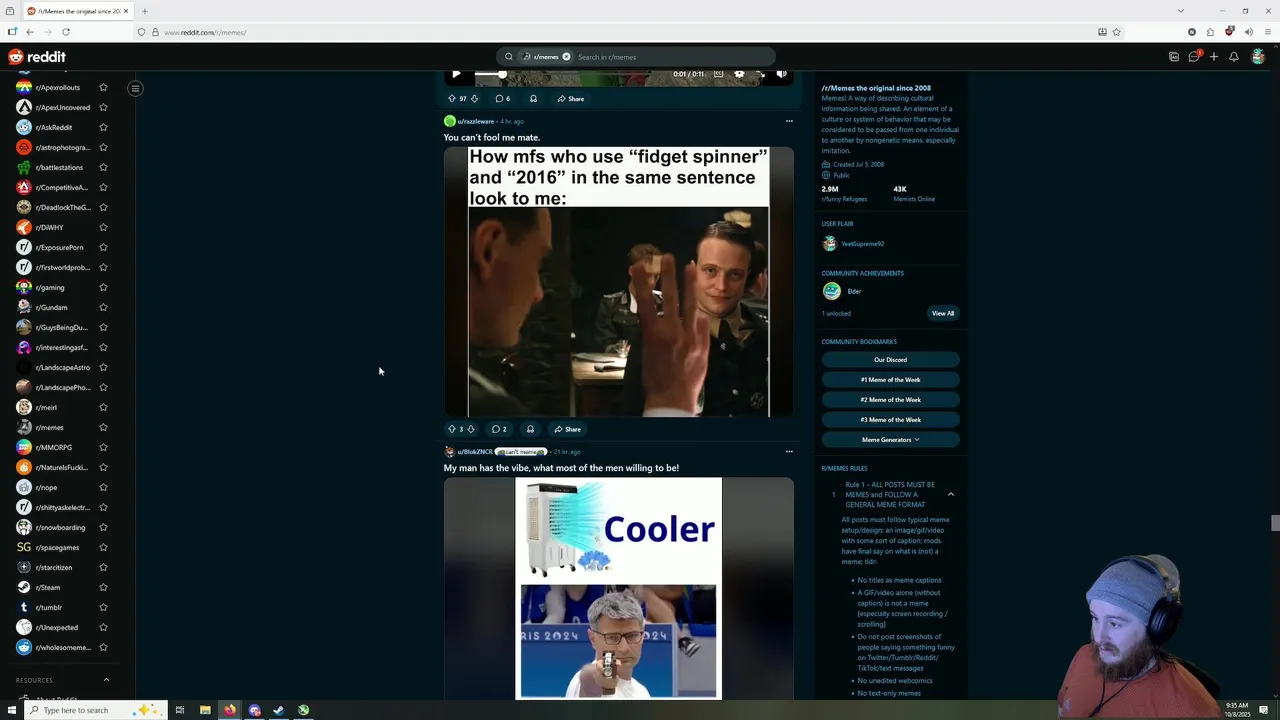Give an award to the video post
The image size is (1280, 720).
[533, 99]
